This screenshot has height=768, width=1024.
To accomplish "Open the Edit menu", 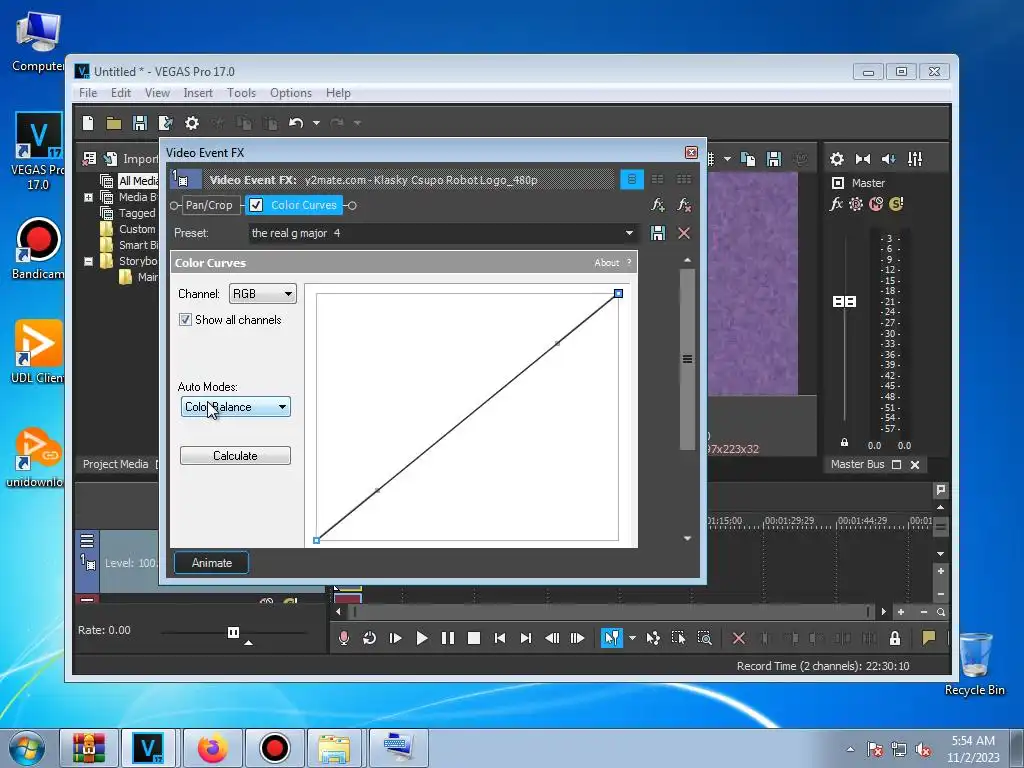I will pos(121,93).
